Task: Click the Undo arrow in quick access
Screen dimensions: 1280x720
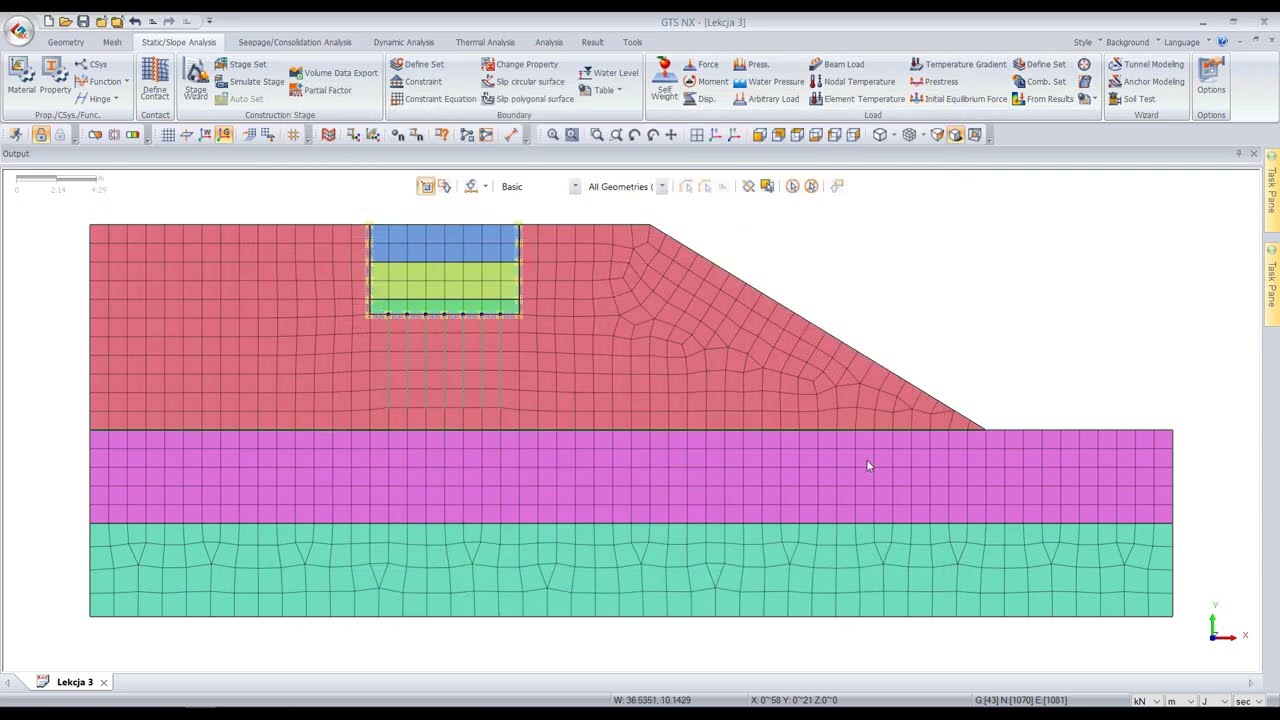Action: [x=135, y=22]
